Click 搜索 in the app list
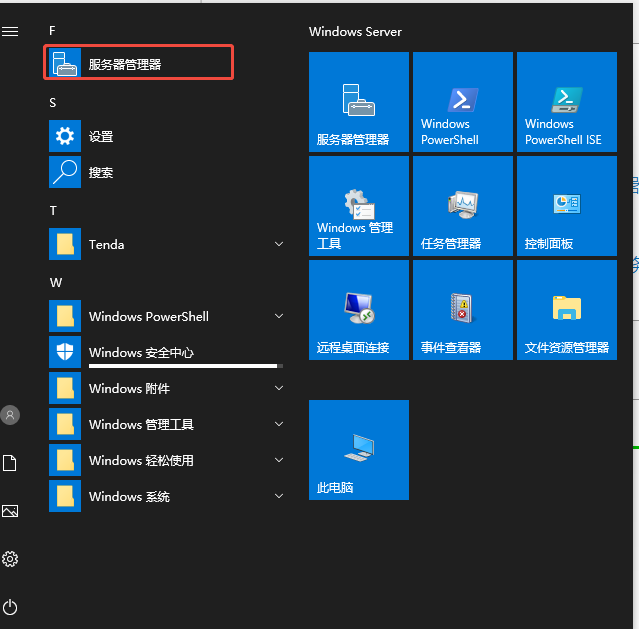Image resolution: width=639 pixels, height=629 pixels. click(x=101, y=172)
